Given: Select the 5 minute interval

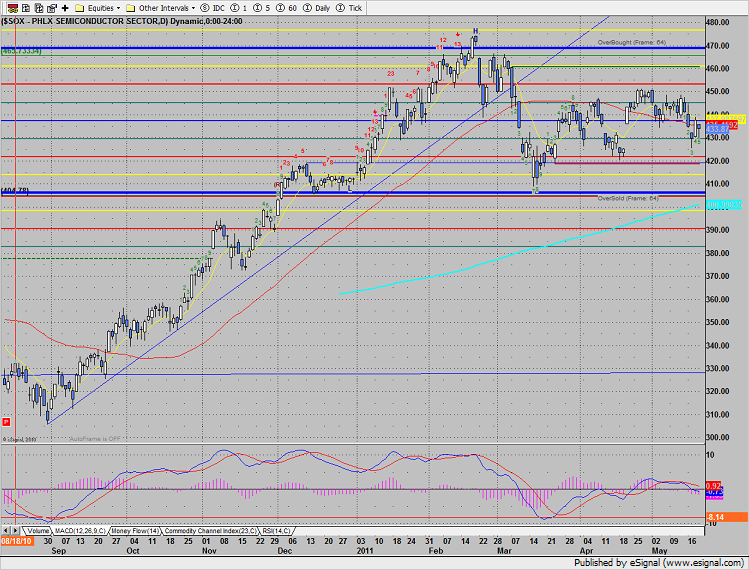Looking at the screenshot, I should (x=261, y=8).
